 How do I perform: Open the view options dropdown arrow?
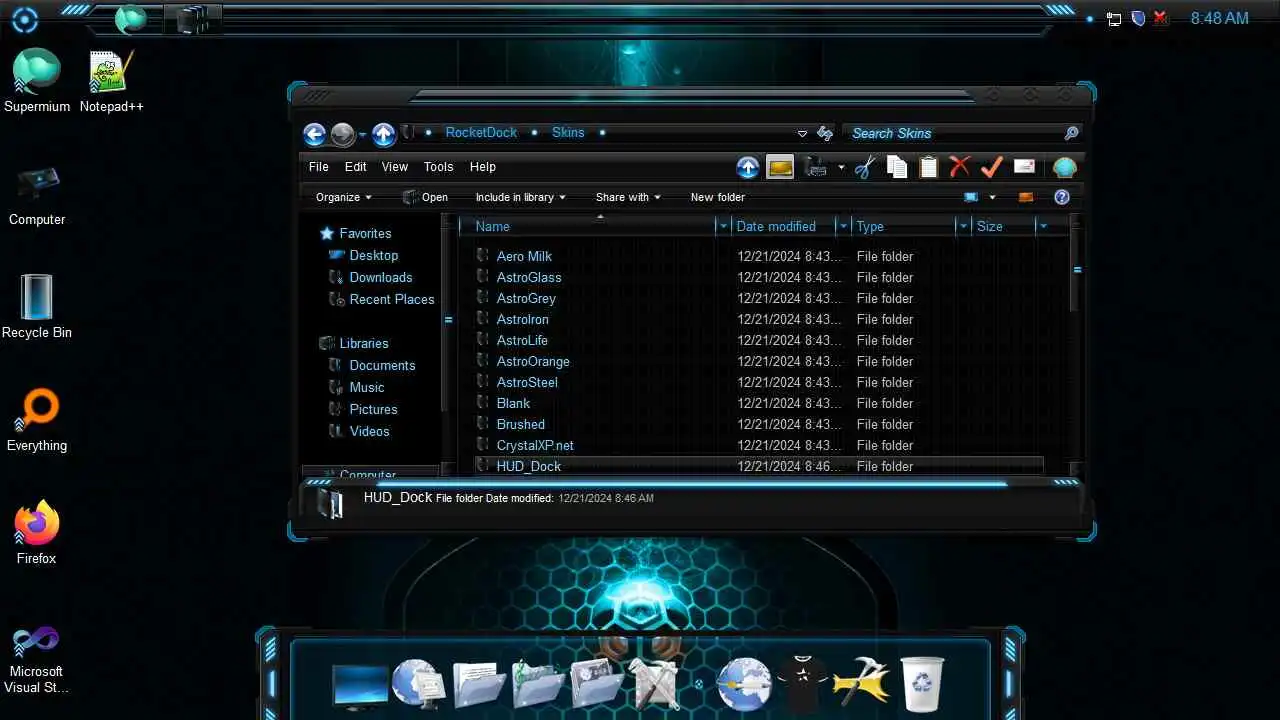[993, 197]
